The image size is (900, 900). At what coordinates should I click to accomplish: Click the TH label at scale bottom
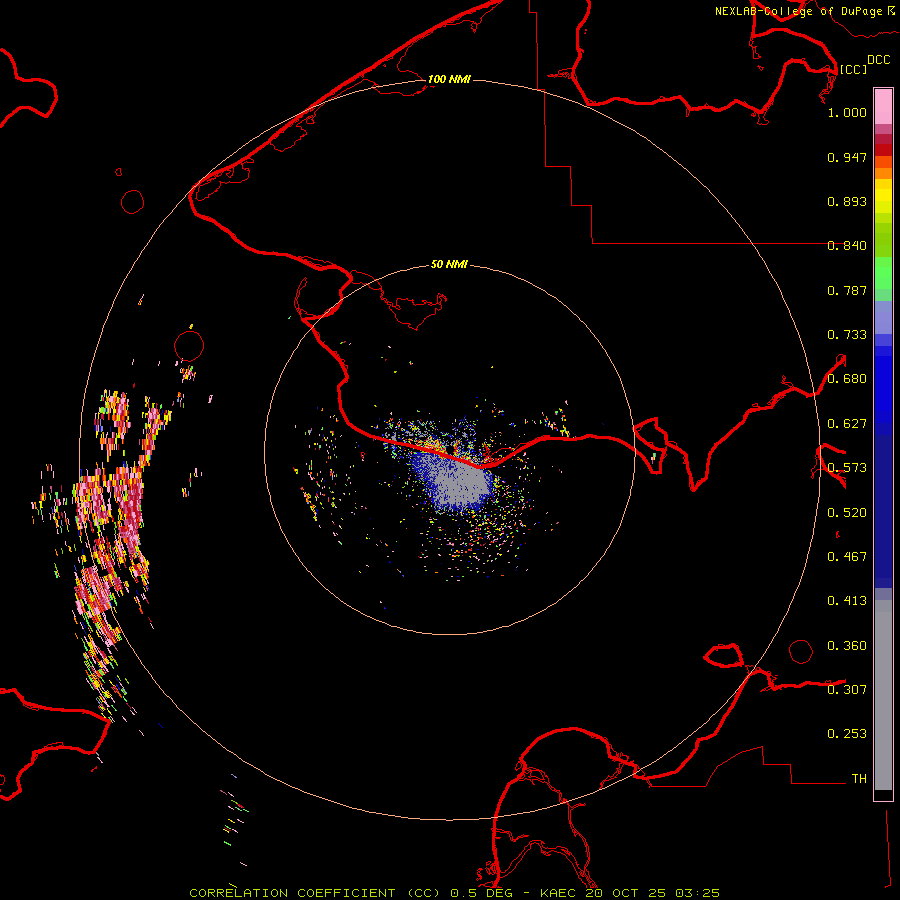tap(859, 779)
